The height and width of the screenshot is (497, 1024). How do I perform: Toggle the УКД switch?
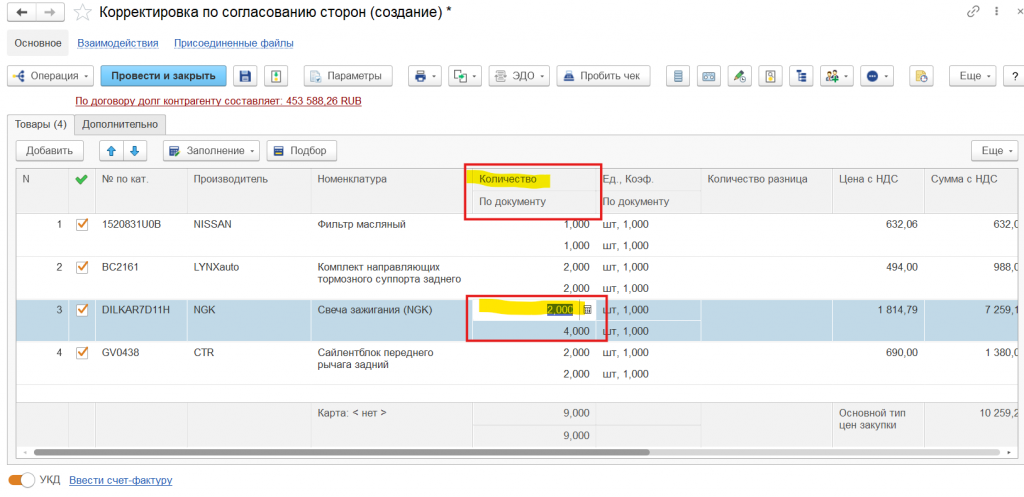(x=21, y=481)
